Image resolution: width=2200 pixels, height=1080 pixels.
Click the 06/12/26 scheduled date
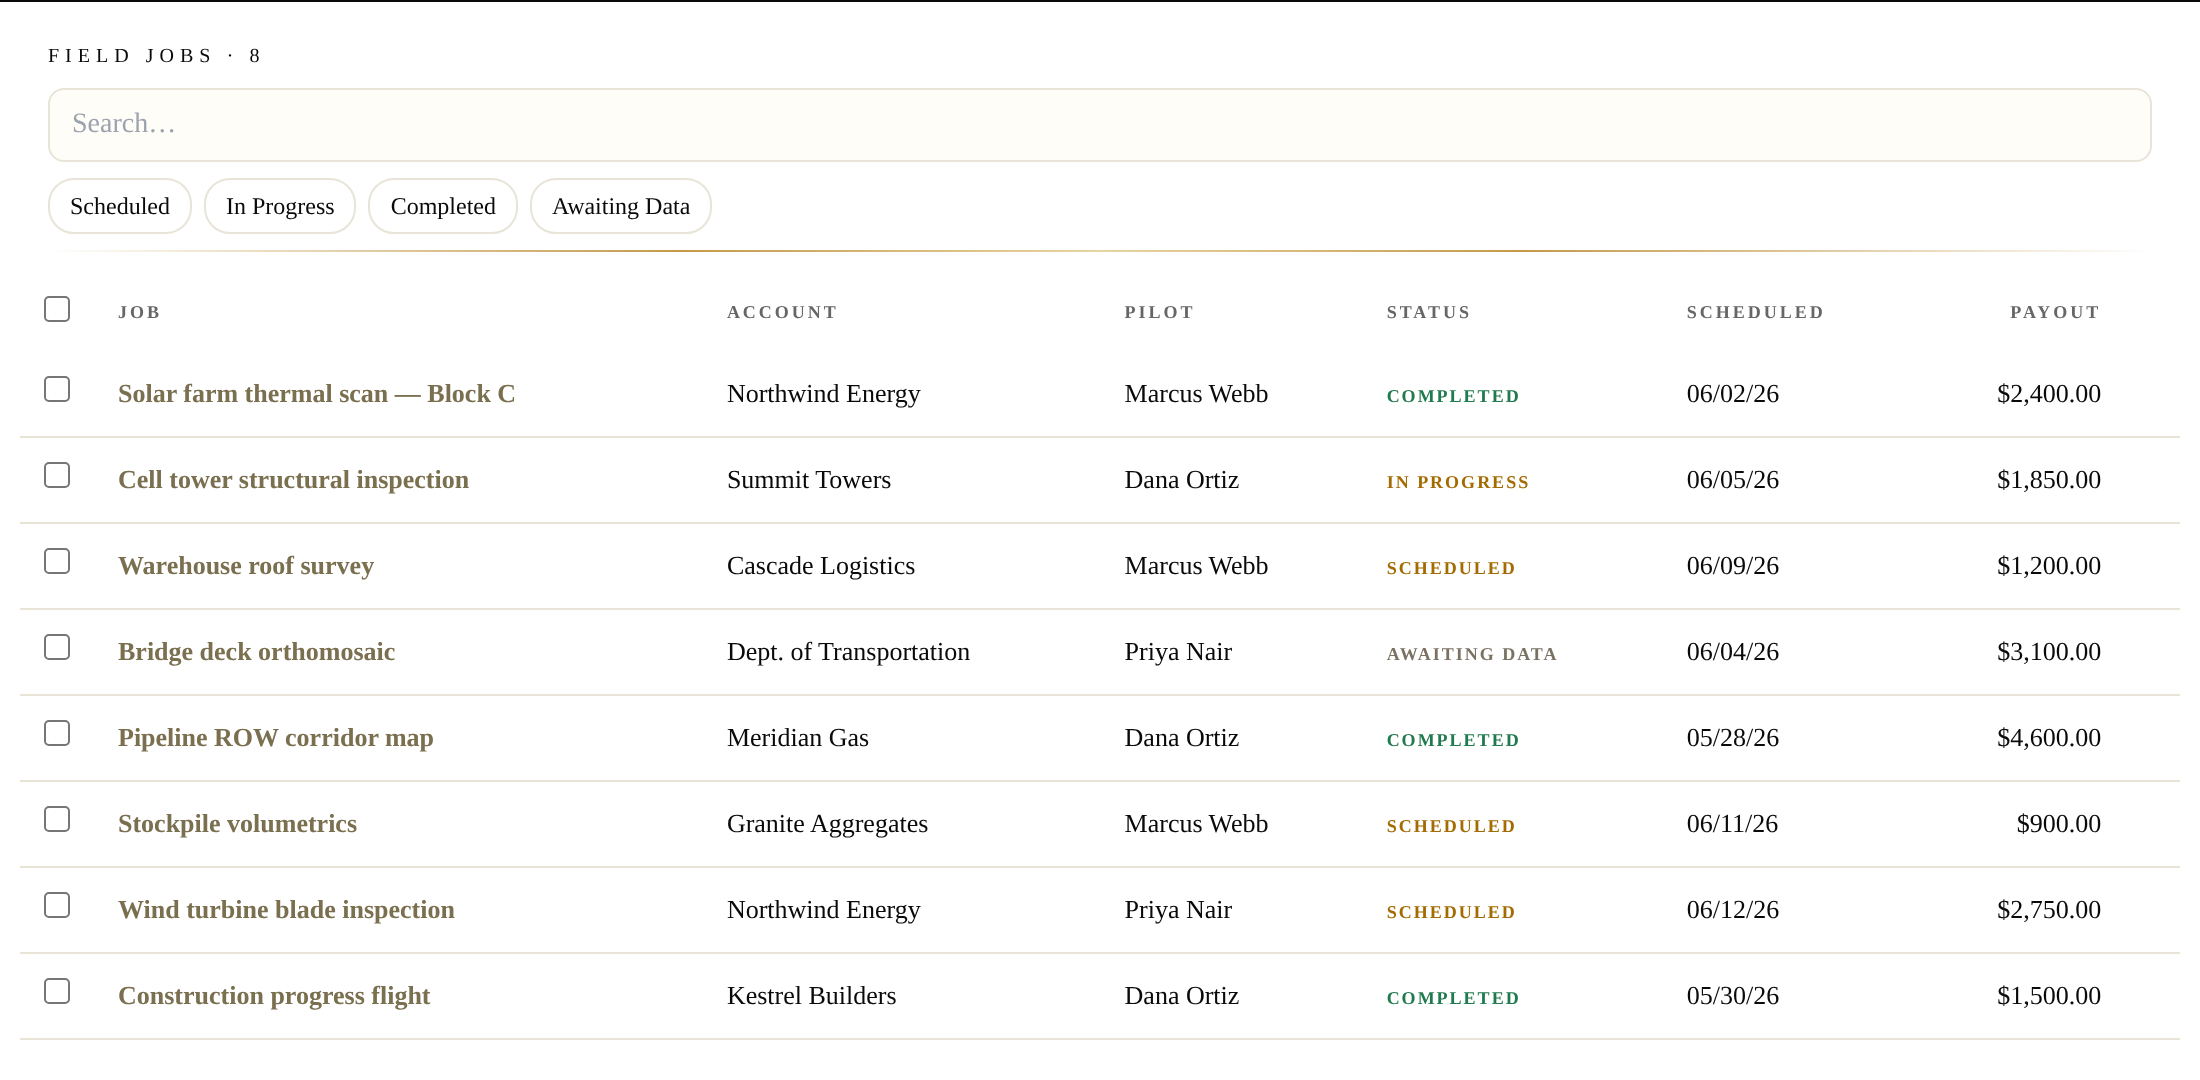click(1733, 910)
